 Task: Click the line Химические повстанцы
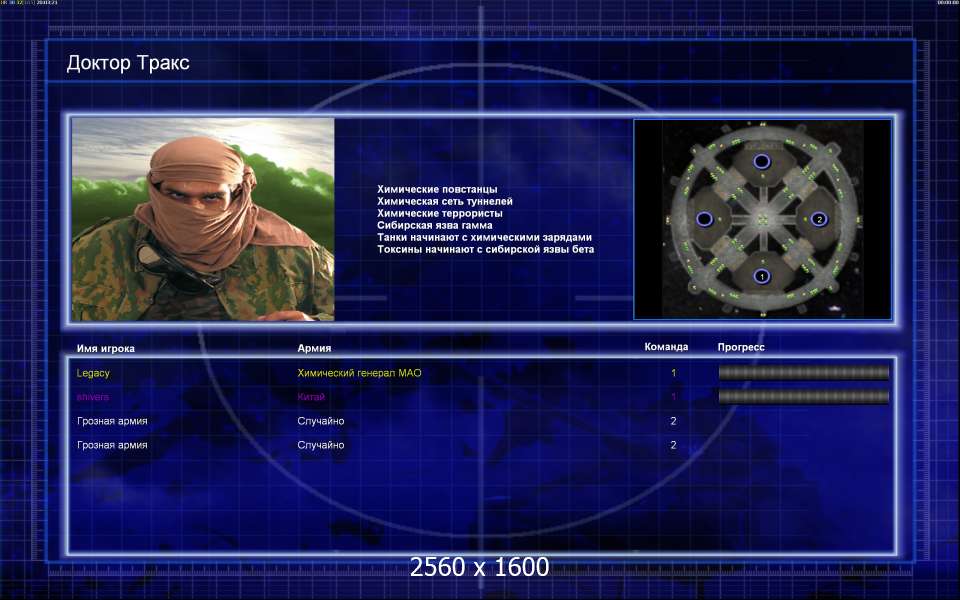(x=437, y=189)
